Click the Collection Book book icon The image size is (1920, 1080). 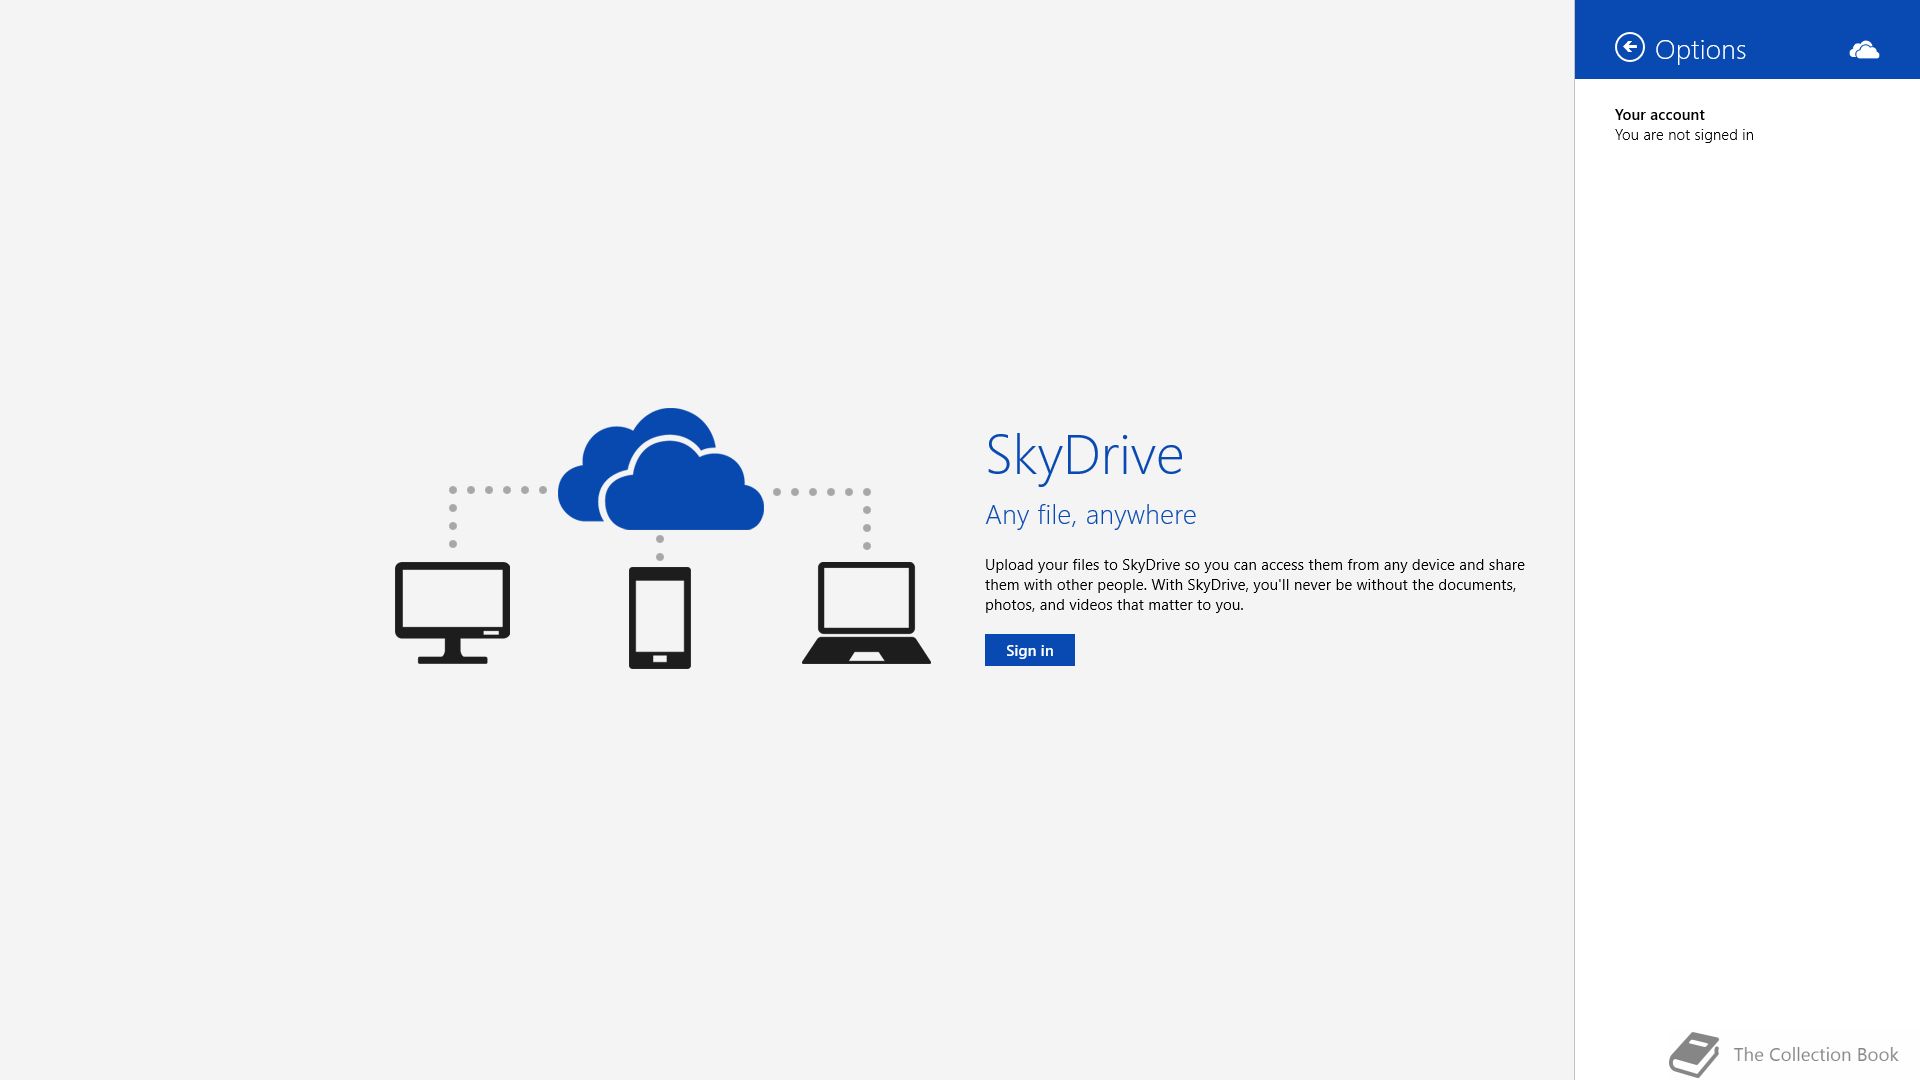coord(1694,1054)
